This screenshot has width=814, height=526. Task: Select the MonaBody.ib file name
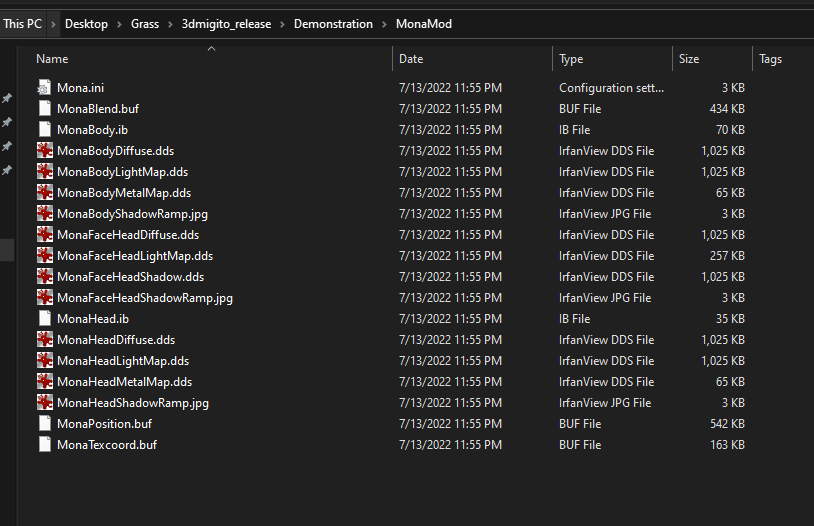pos(92,130)
